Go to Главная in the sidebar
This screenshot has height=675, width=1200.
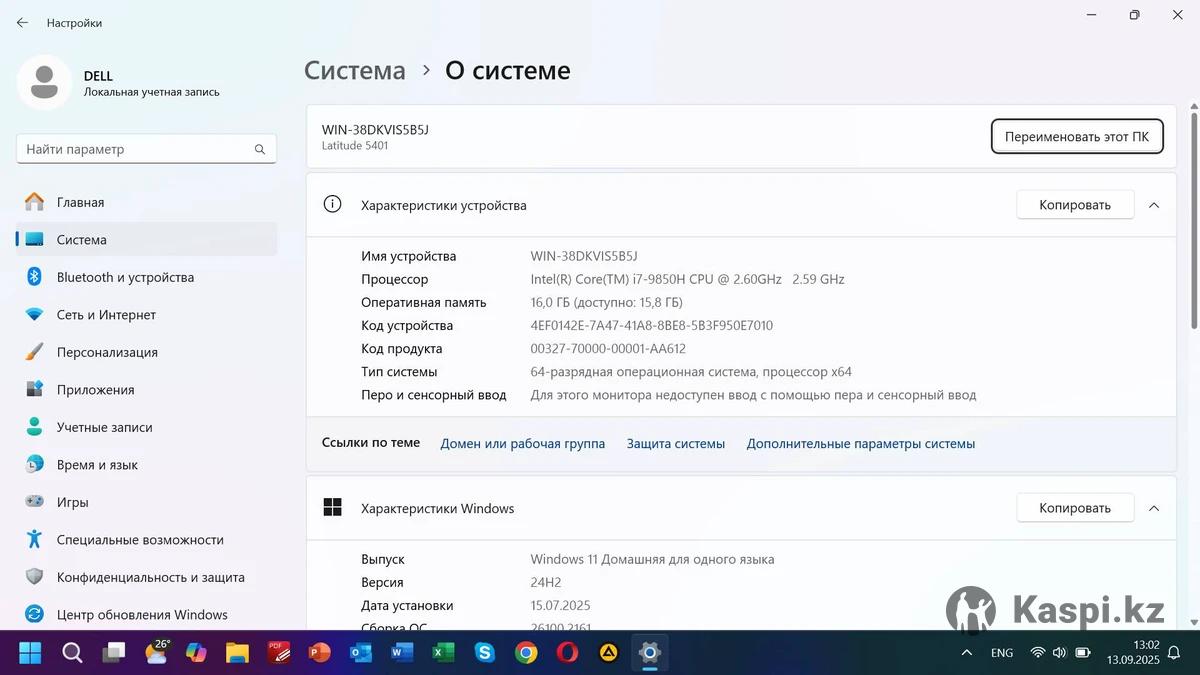pos(80,202)
